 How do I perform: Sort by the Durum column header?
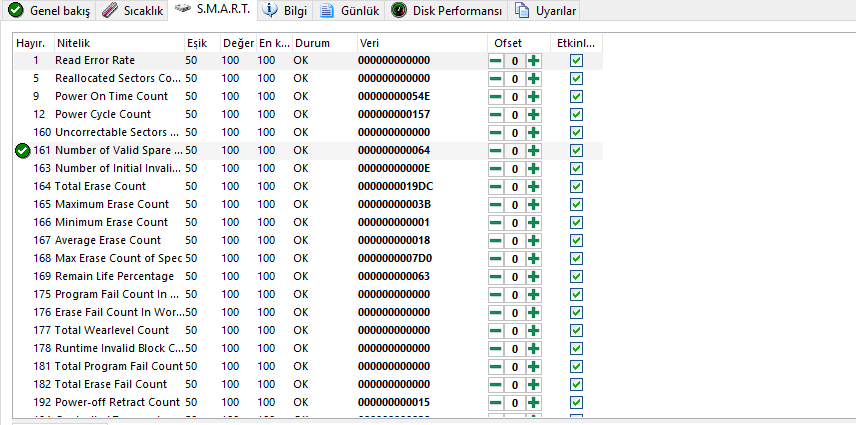tap(324, 43)
